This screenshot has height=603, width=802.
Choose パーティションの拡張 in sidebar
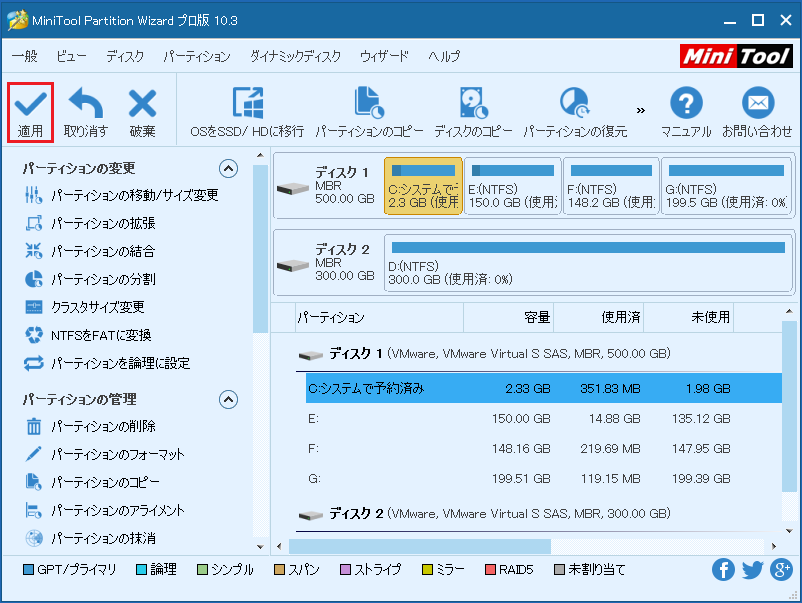[x=90, y=223]
